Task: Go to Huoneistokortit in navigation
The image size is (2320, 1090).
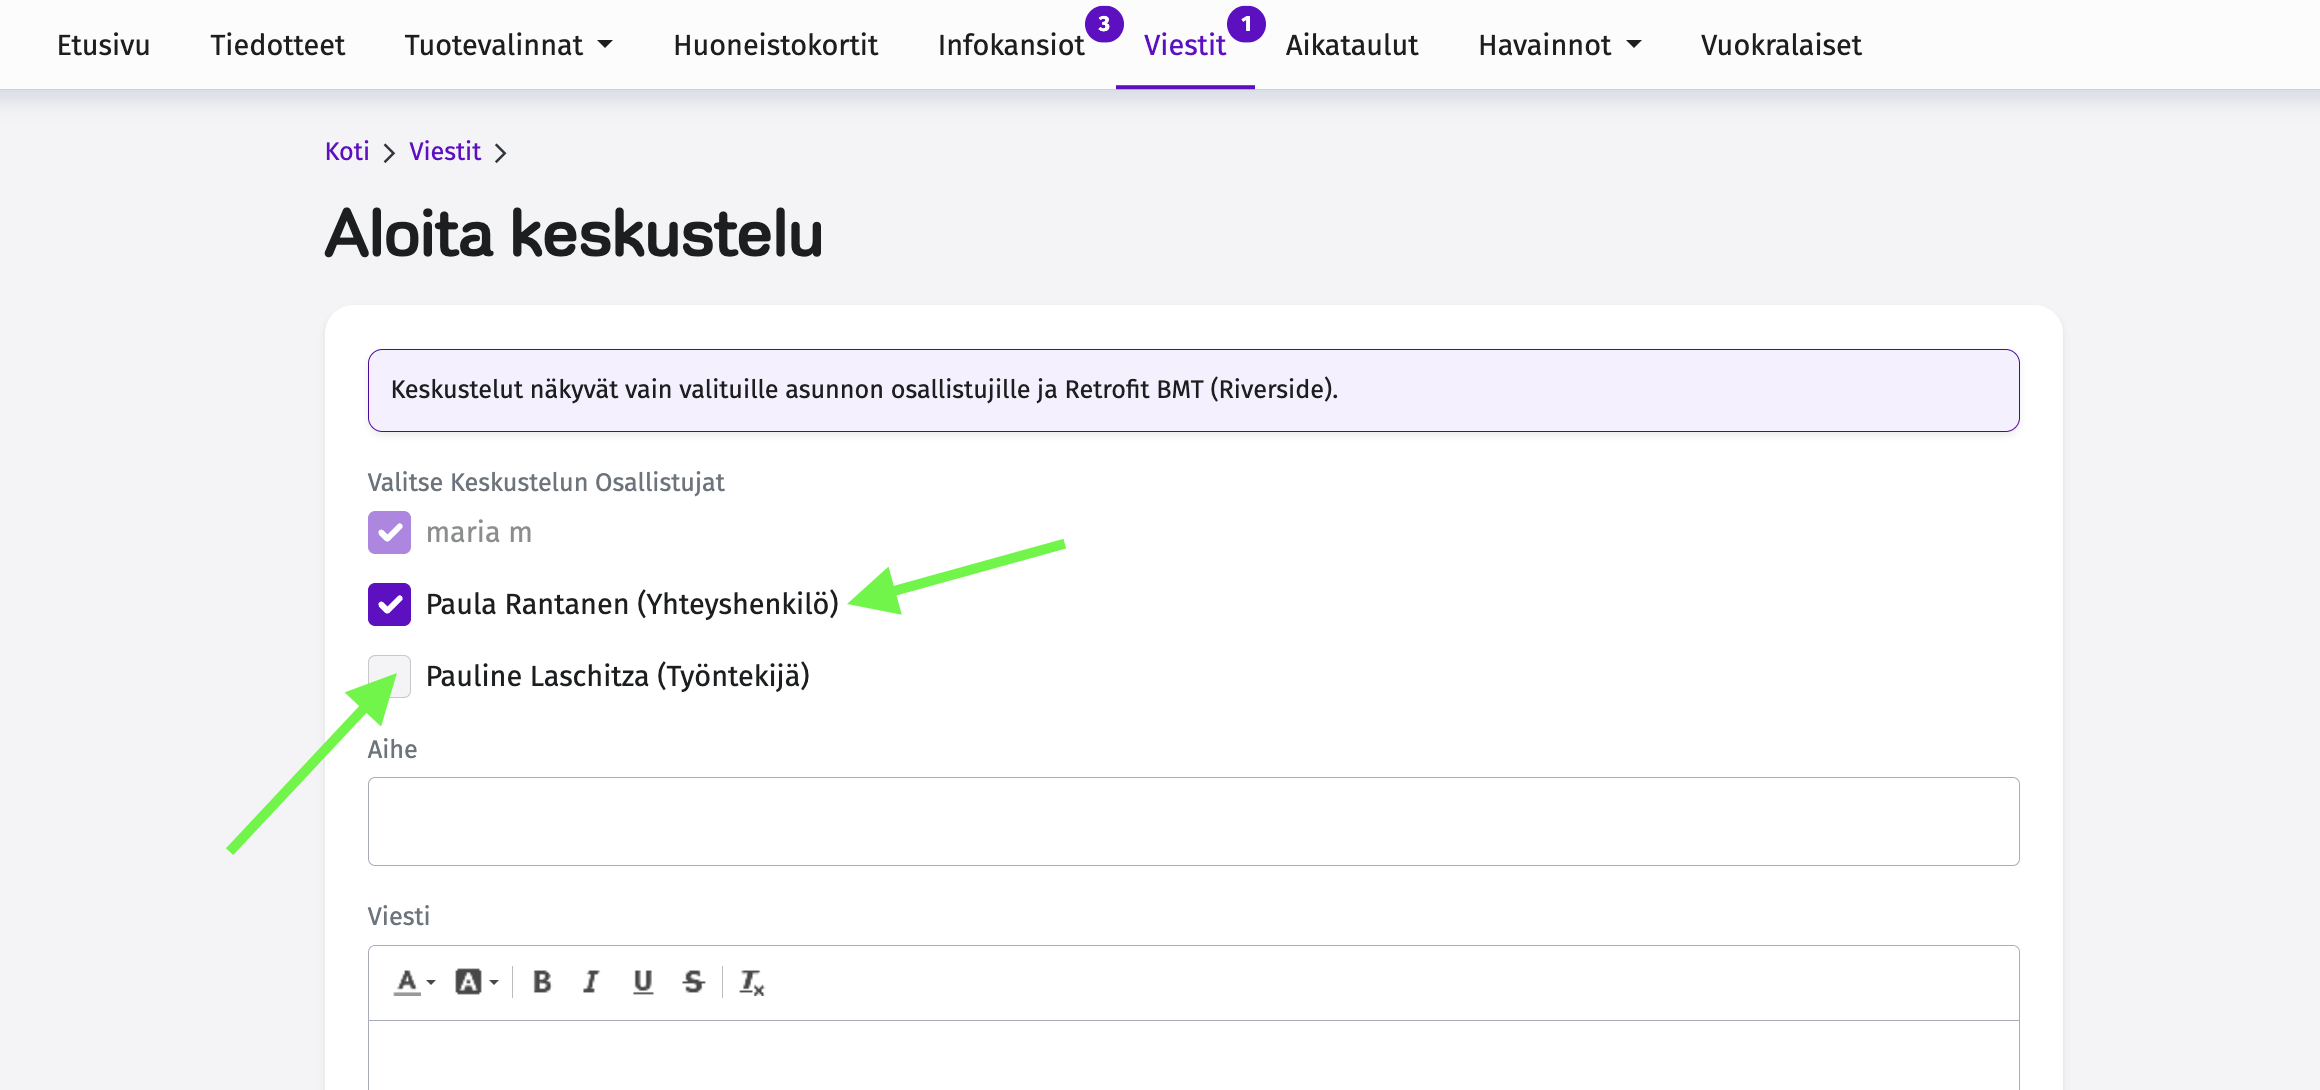Action: 776,45
